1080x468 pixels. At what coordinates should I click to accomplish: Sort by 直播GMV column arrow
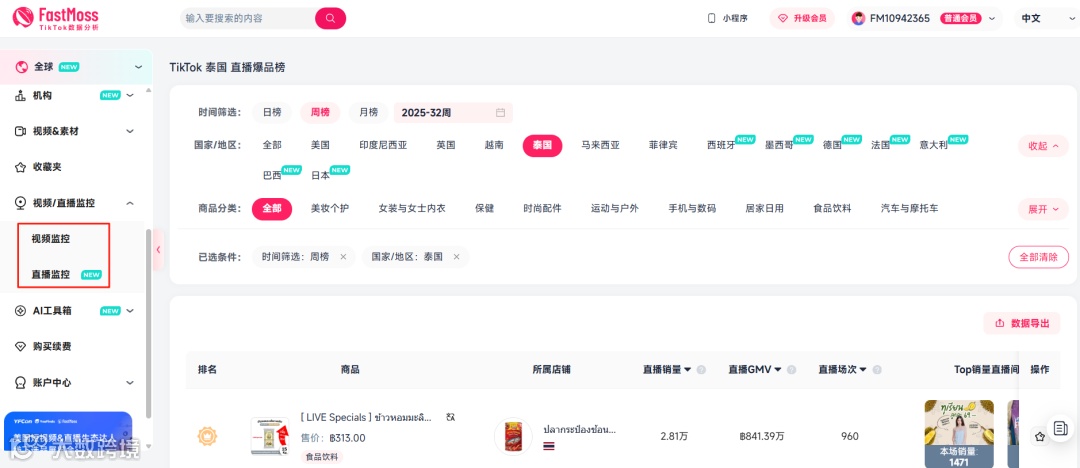pyautogui.click(x=778, y=370)
